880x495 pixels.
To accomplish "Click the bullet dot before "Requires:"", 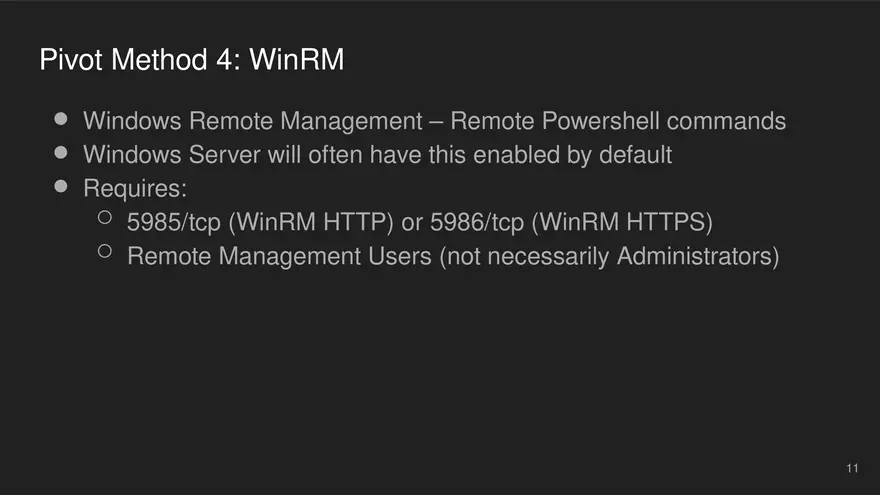I will (61, 186).
